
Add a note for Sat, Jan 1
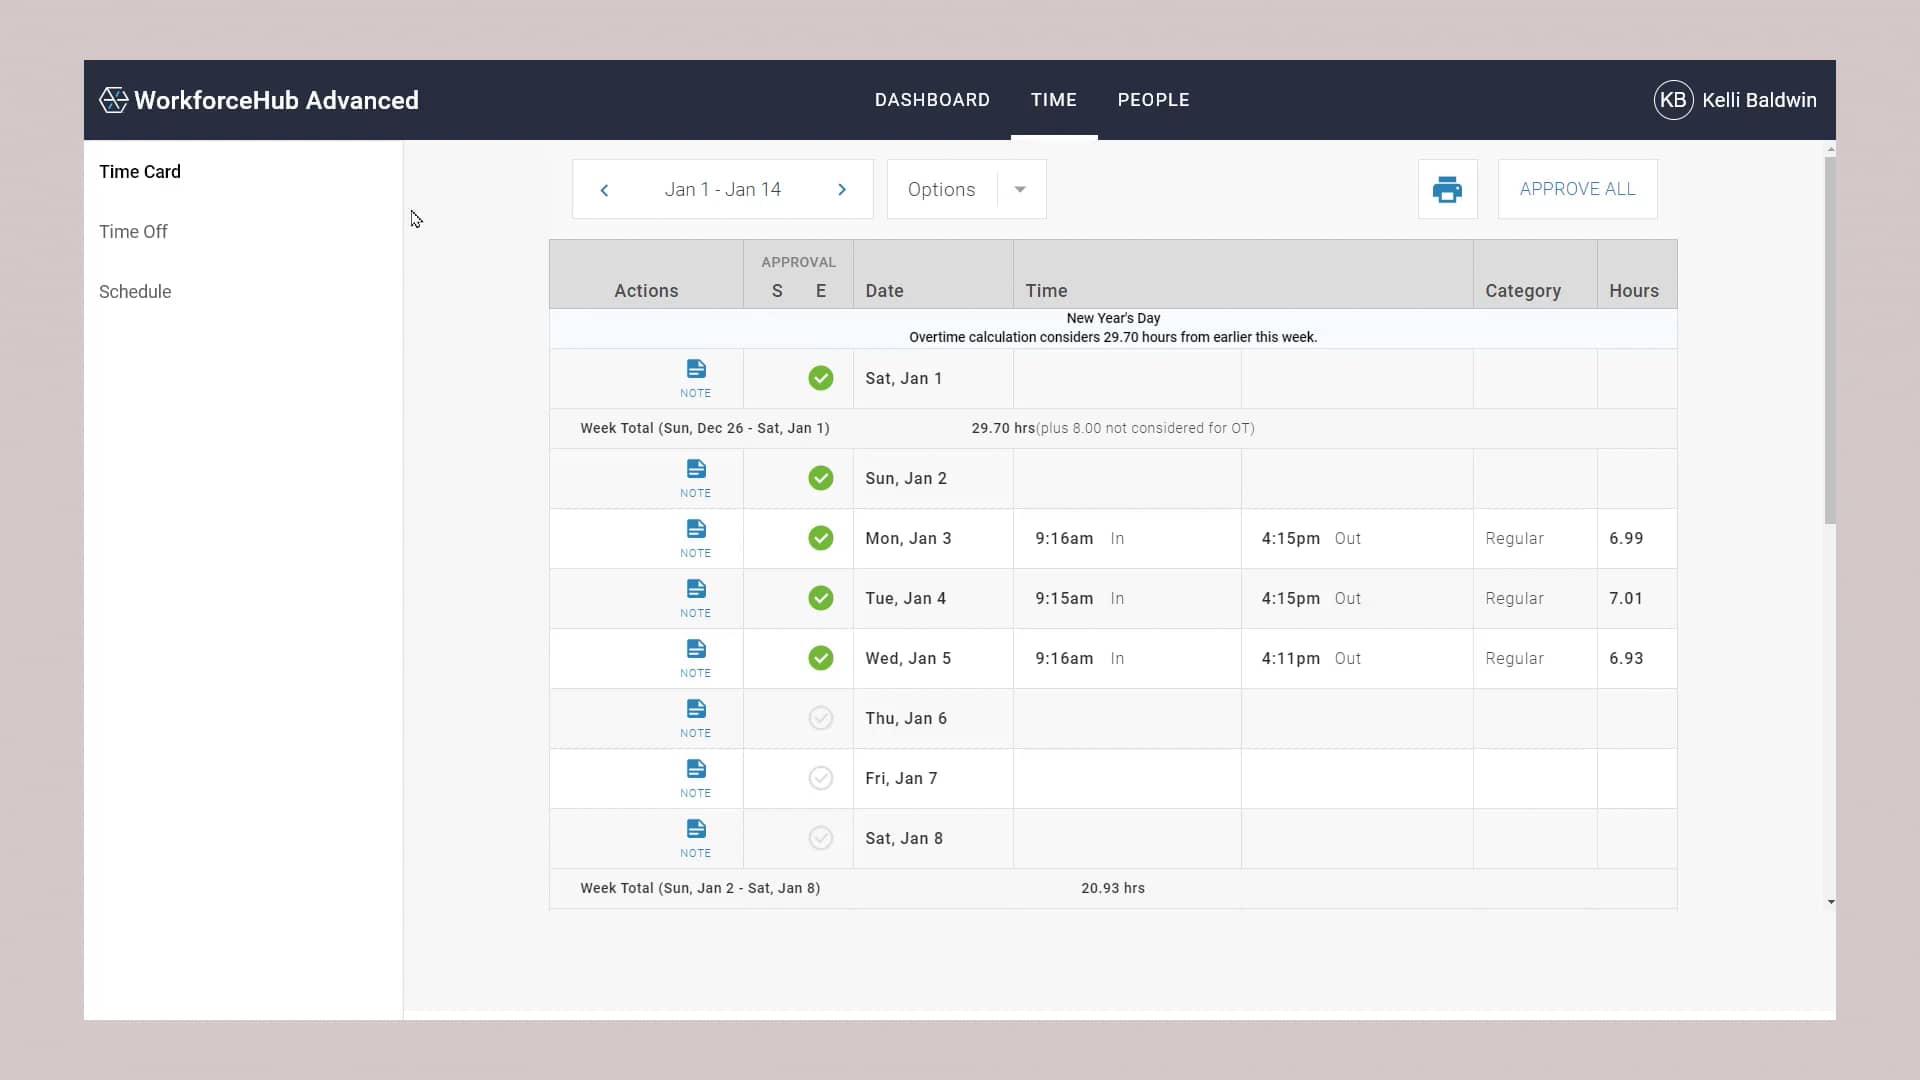click(x=696, y=378)
